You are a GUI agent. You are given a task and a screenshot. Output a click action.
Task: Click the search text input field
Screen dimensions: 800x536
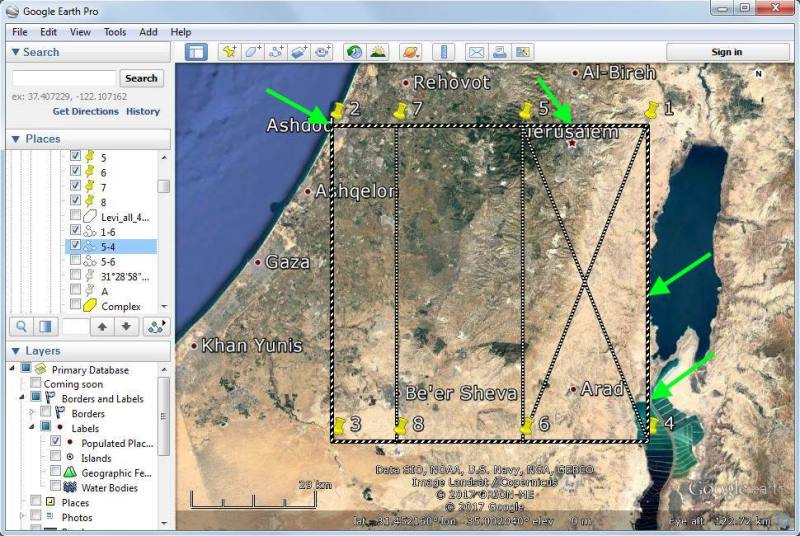point(64,78)
